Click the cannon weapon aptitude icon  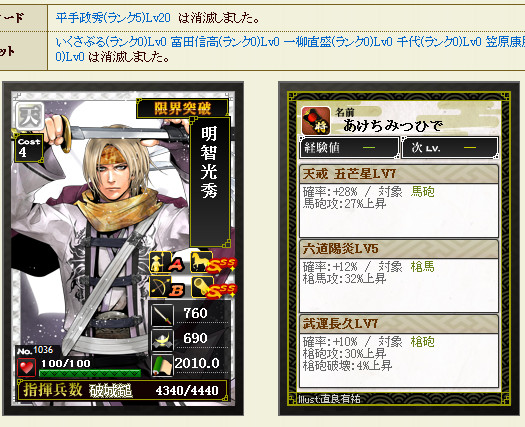click(202, 287)
